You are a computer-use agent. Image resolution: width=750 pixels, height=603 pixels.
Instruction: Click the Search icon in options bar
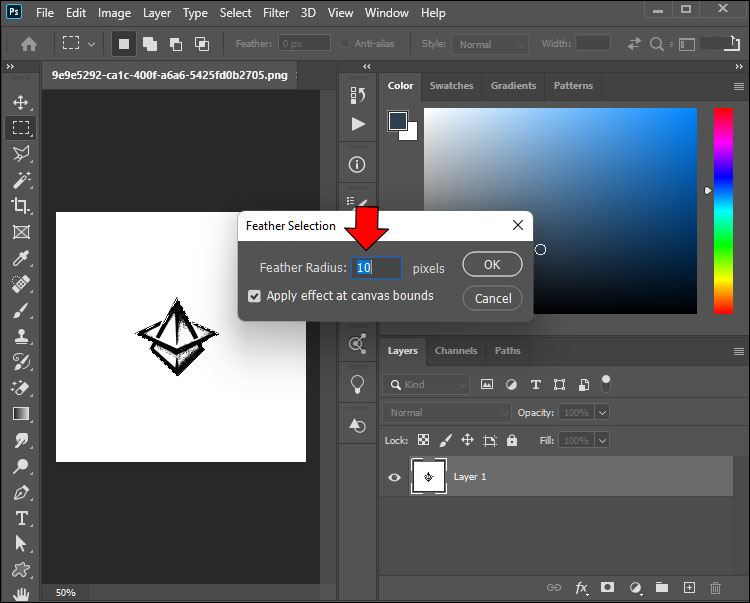click(x=657, y=44)
